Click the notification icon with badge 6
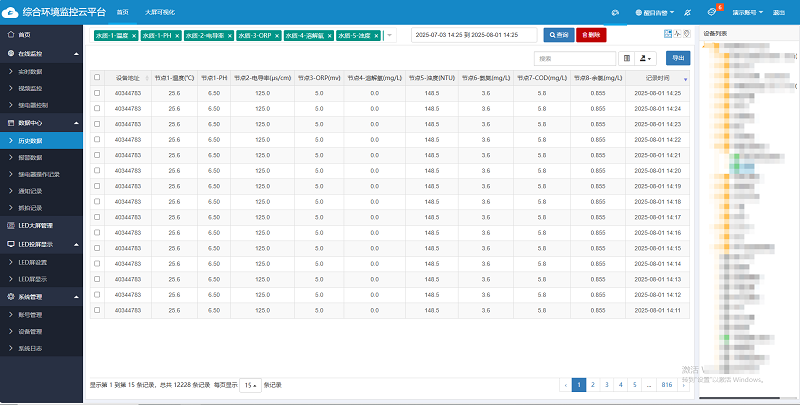800x405 pixels. (711, 12)
